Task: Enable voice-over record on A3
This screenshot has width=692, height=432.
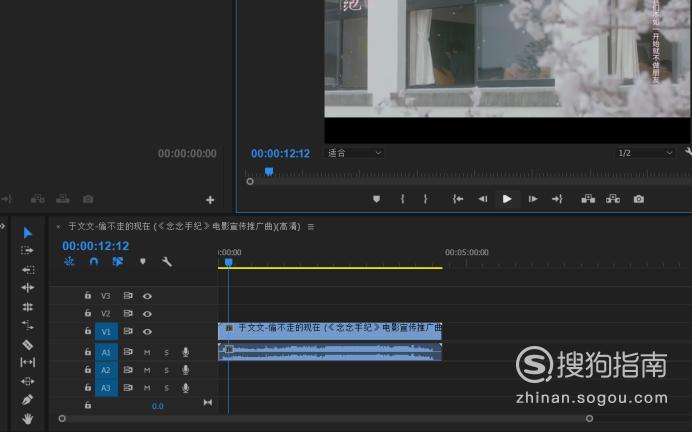Action: (x=186, y=388)
